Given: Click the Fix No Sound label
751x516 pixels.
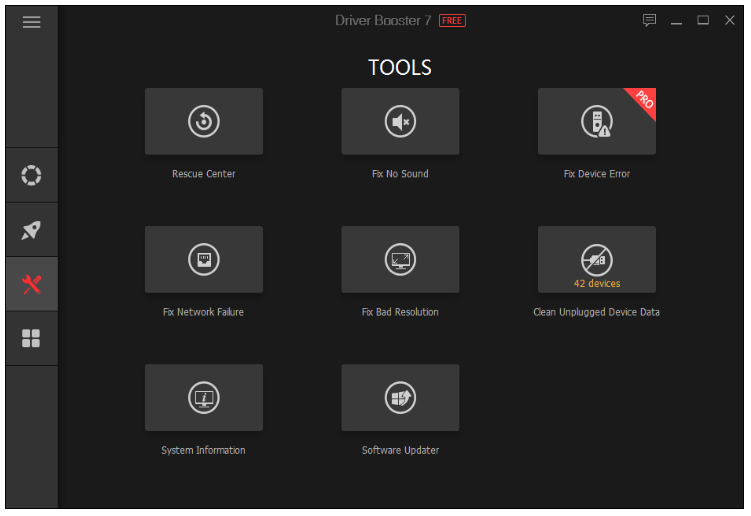Looking at the screenshot, I should coord(400,174).
